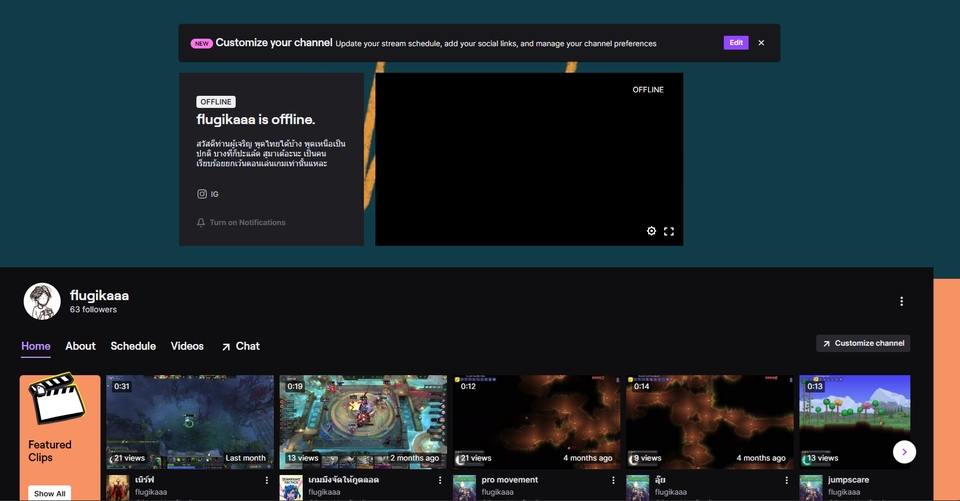
Task: Show all featured clips
Action: (x=49, y=493)
